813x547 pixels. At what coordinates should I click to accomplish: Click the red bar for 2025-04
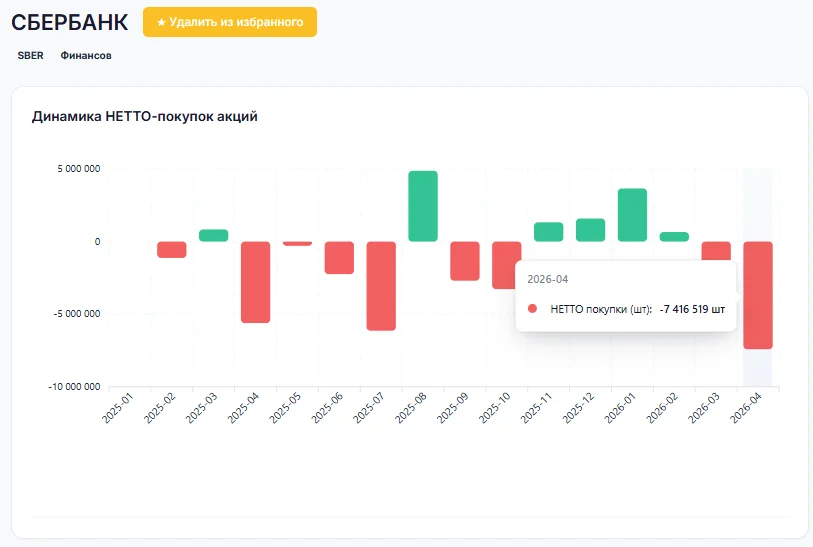256,282
